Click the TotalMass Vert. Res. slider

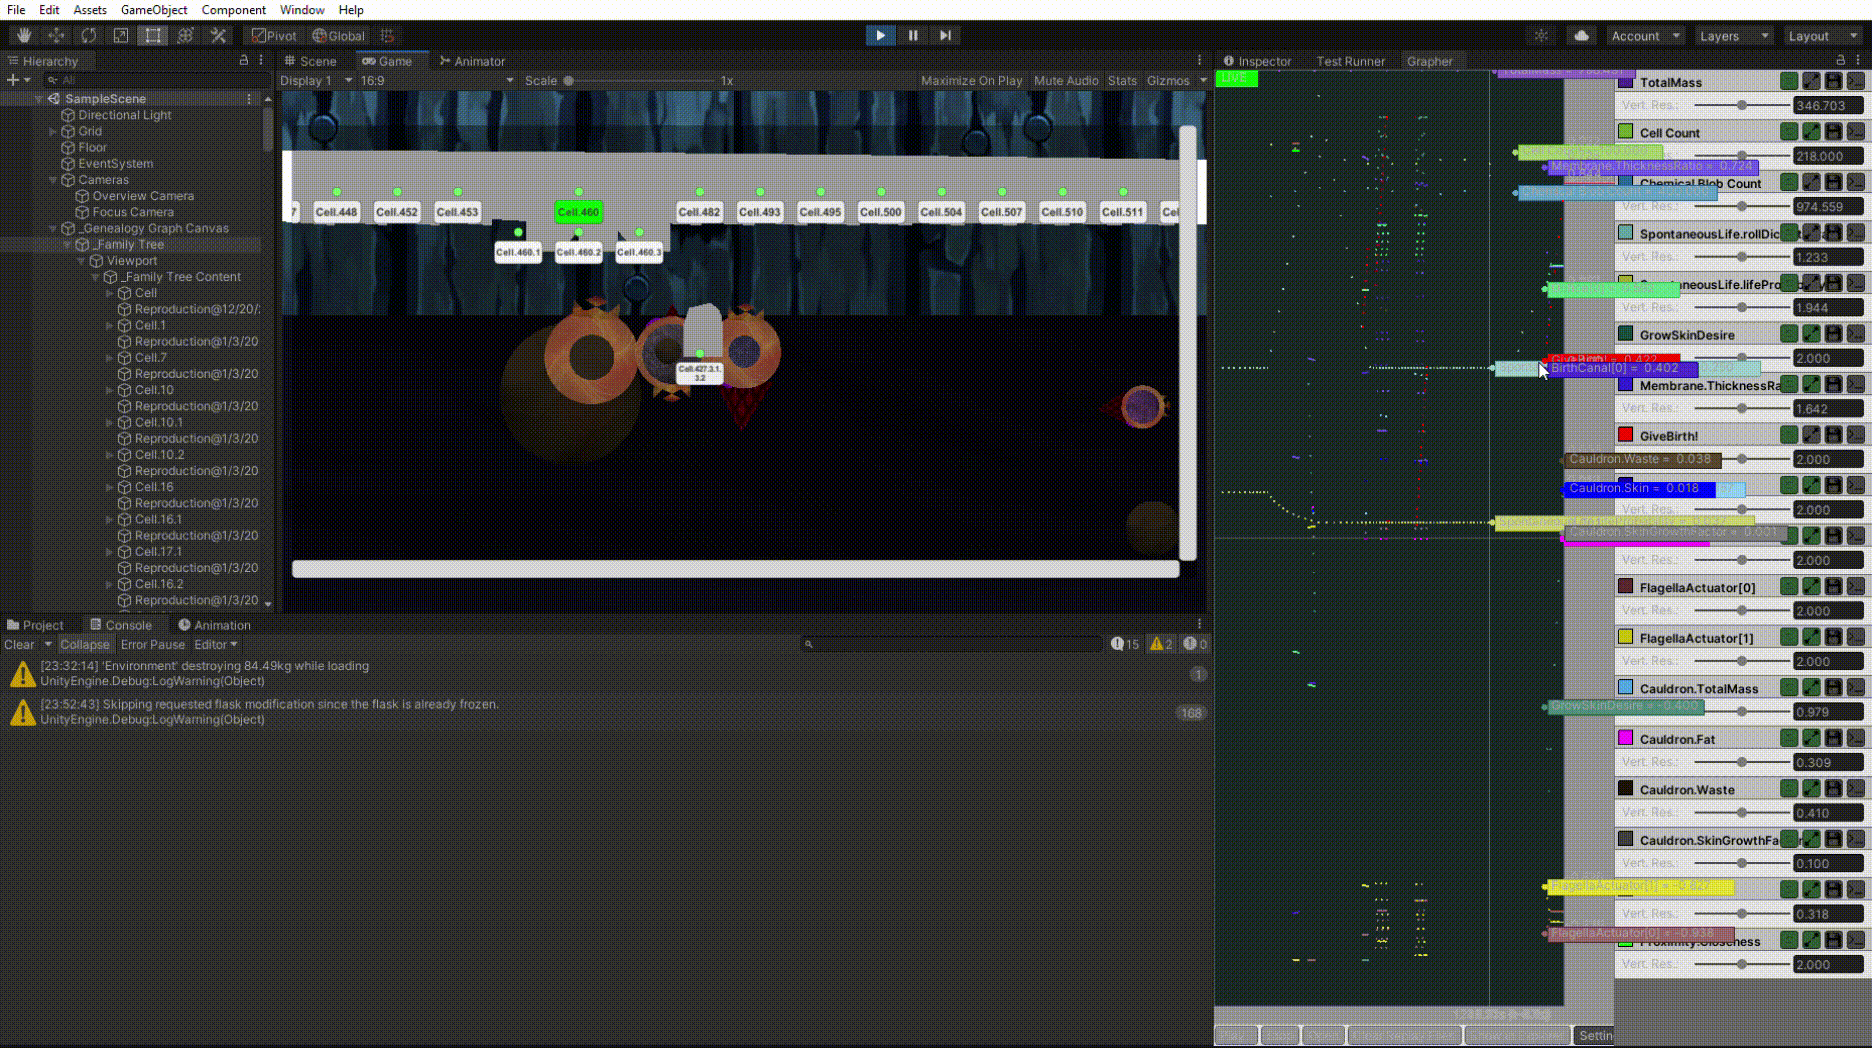1741,105
